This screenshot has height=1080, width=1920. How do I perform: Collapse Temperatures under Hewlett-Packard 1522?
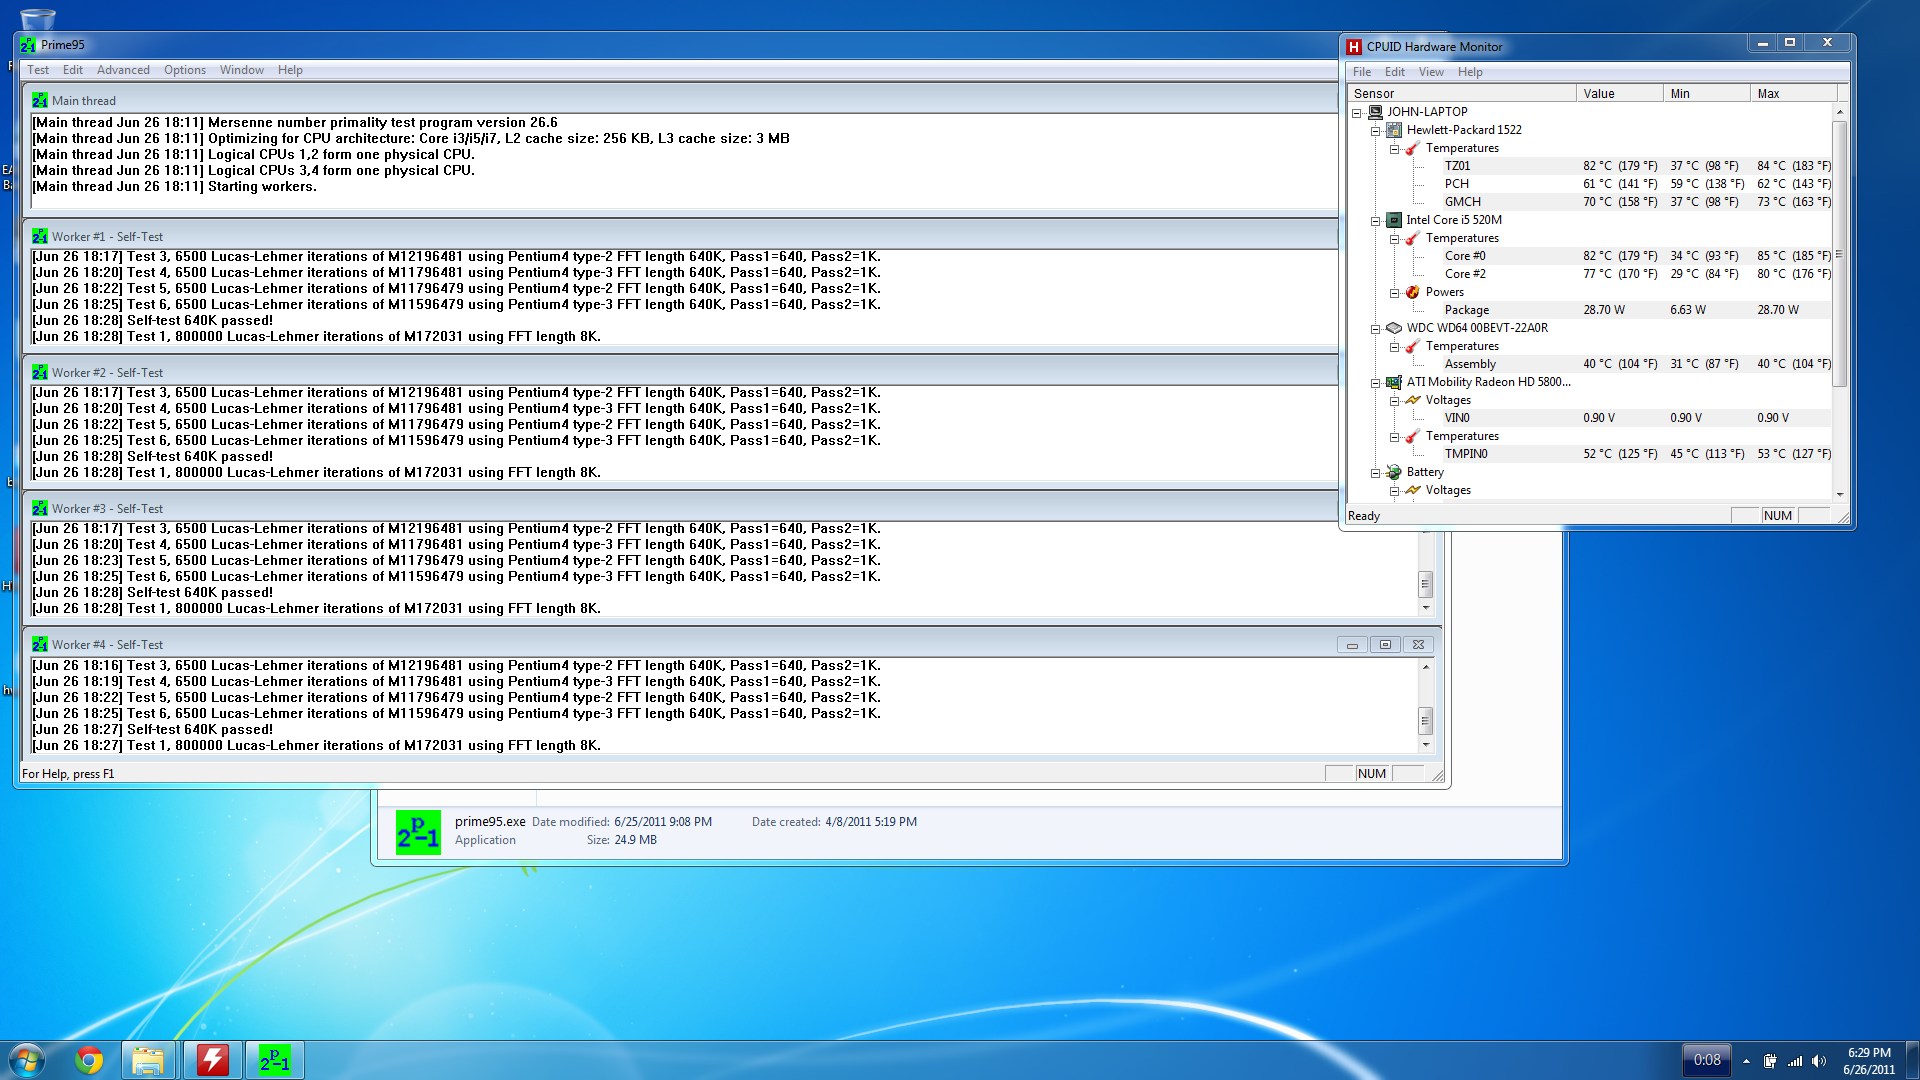1394,149
